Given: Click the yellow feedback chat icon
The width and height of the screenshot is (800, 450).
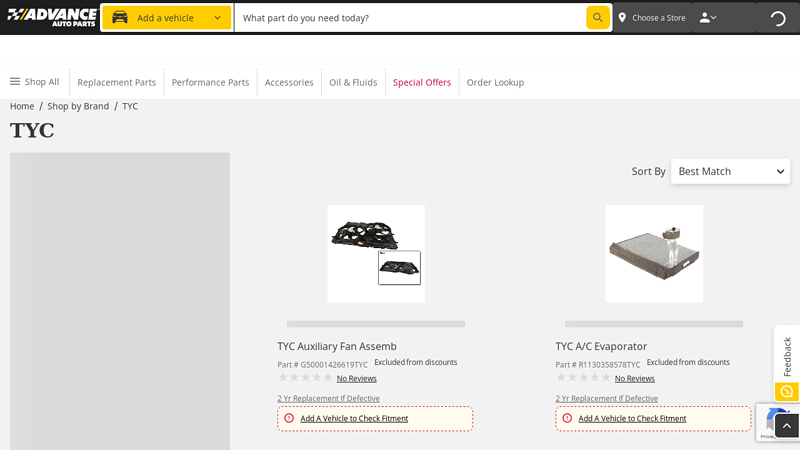Looking at the screenshot, I should pyautogui.click(x=787, y=391).
